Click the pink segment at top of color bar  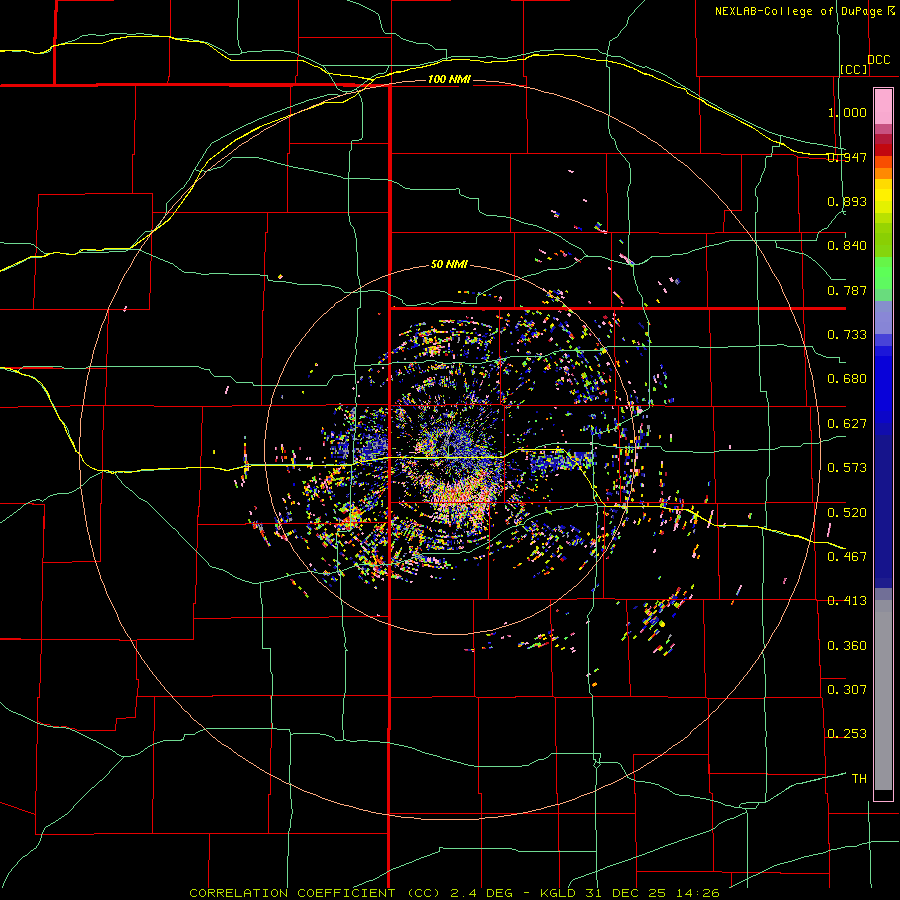point(883,107)
